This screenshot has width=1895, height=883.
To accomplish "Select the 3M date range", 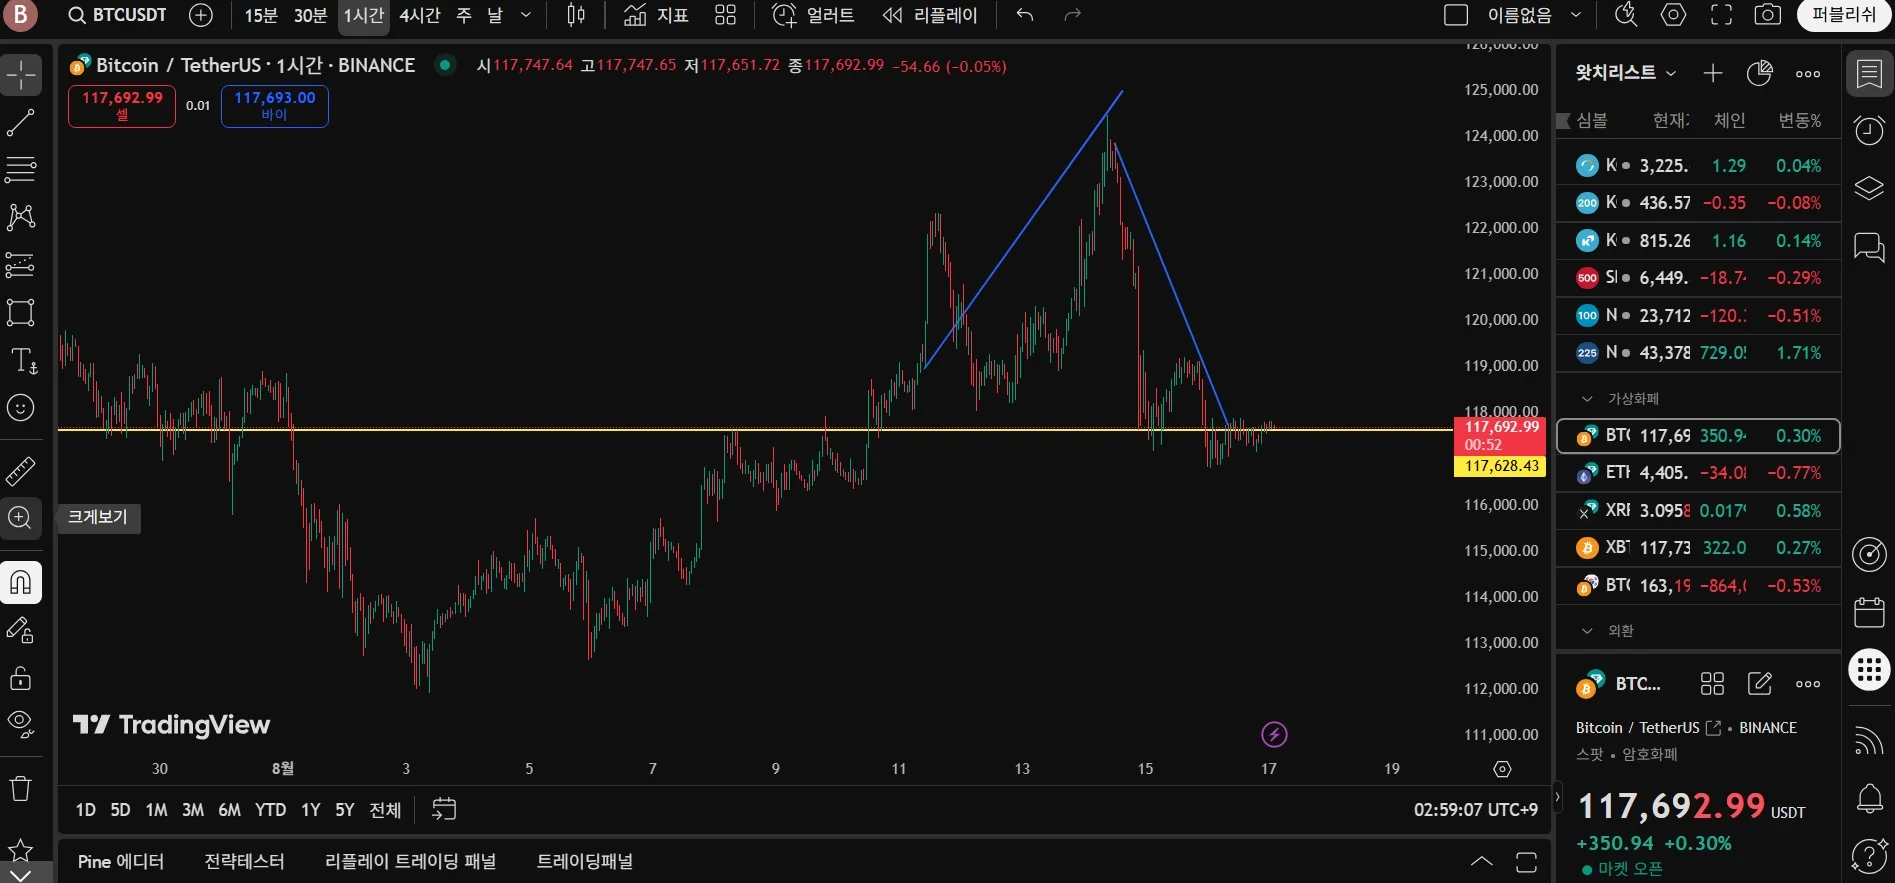I will pos(193,810).
